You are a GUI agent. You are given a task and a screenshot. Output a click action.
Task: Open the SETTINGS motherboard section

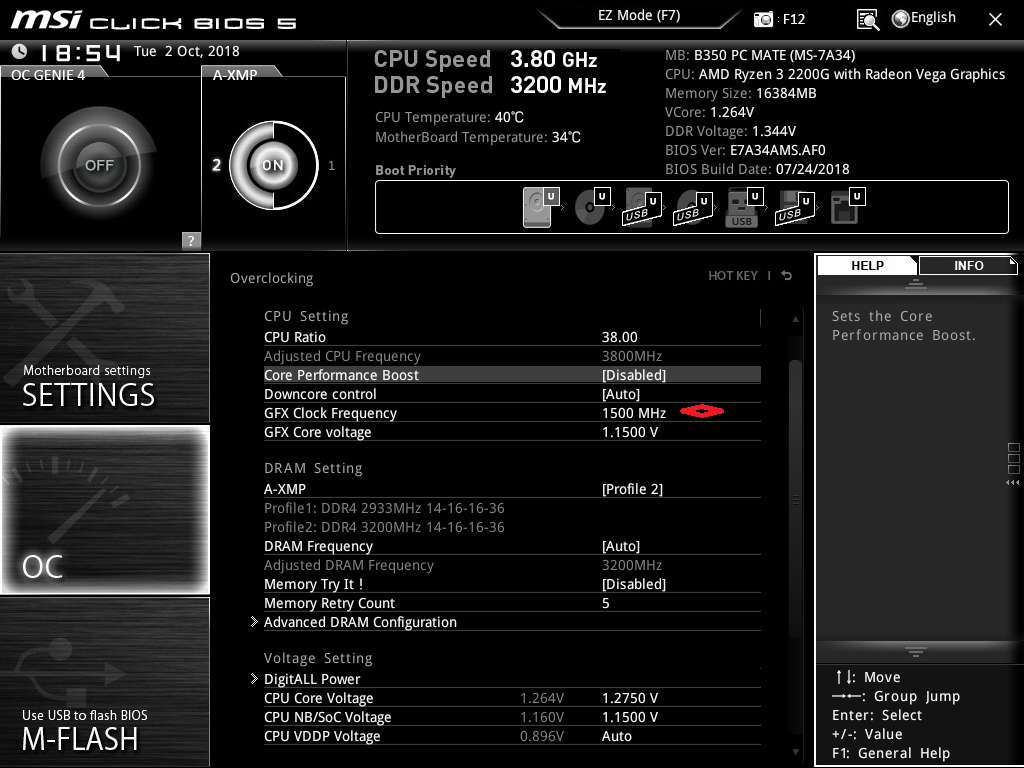104,338
